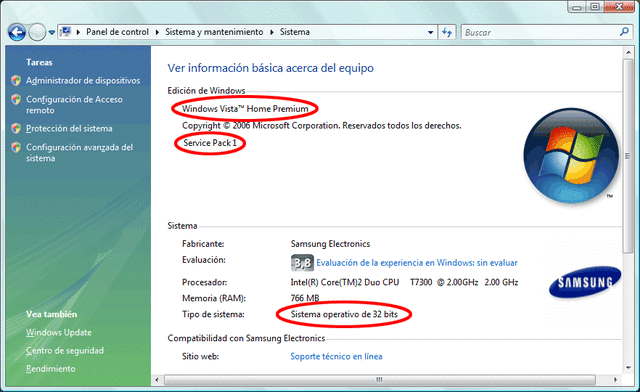The width and height of the screenshot is (640, 392).
Task: Click shield icon beside Configuración avanzada del sistema
Action: tap(16, 147)
